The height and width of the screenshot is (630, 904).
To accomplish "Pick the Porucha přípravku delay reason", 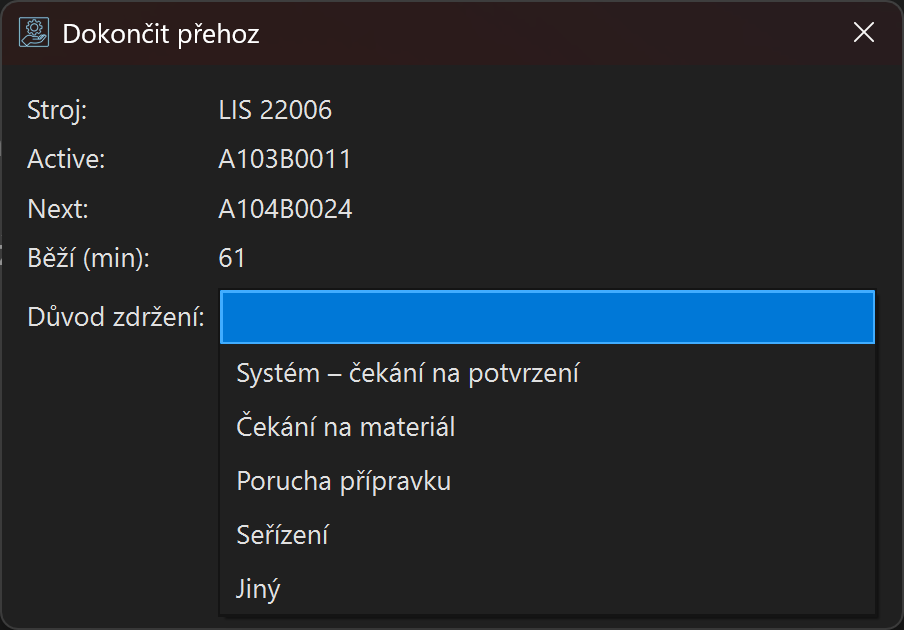I will click(x=344, y=482).
